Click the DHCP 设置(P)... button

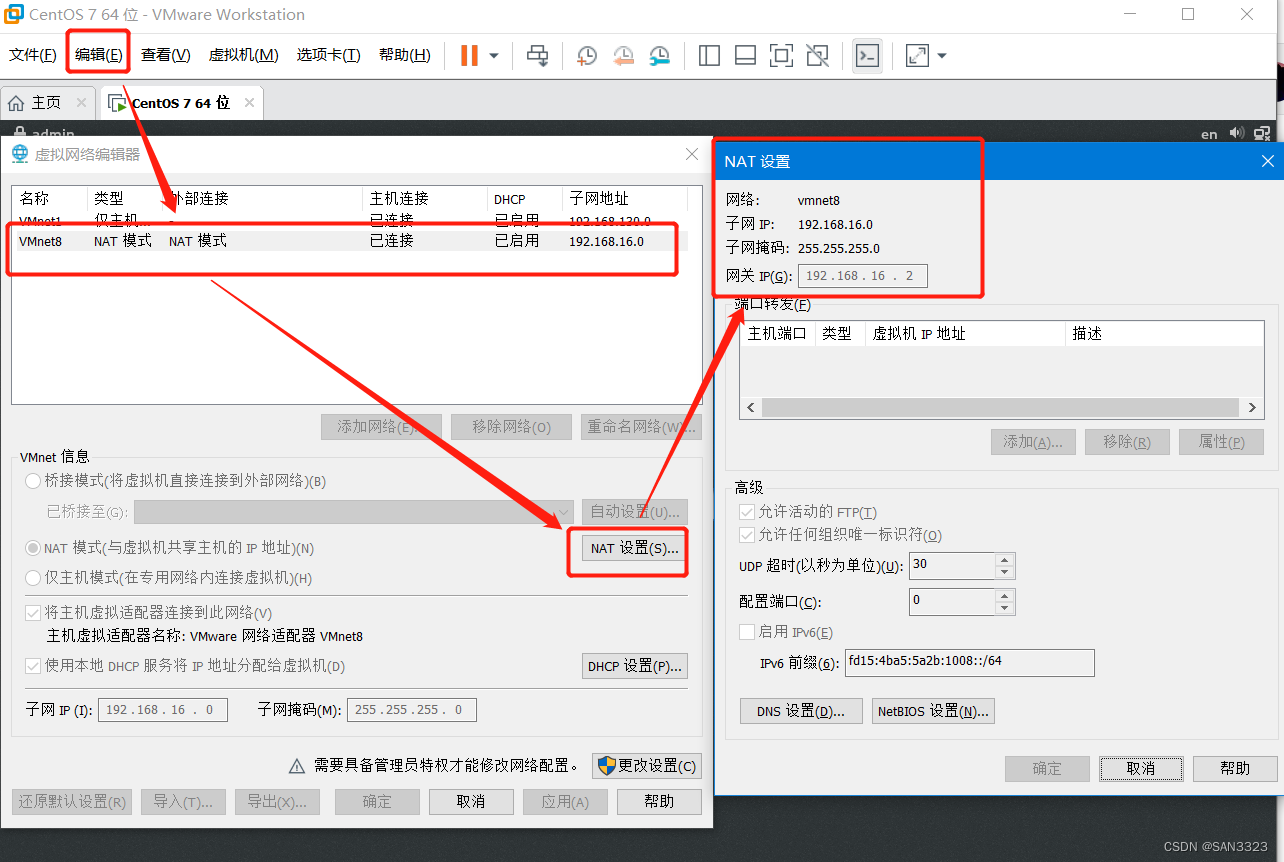[634, 666]
